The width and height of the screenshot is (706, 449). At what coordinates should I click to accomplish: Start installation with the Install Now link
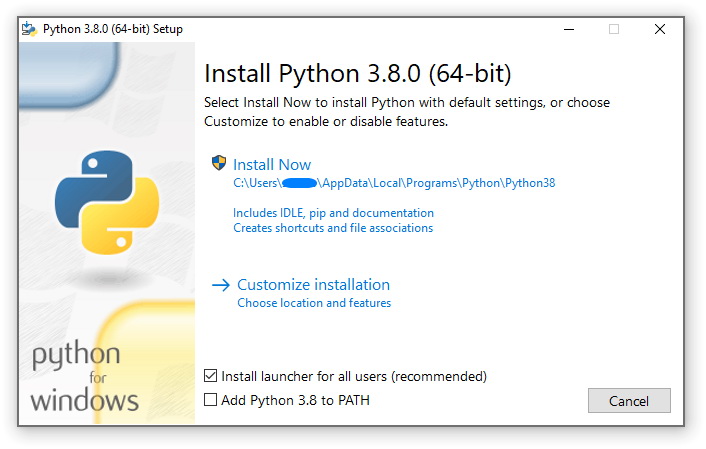click(x=272, y=165)
